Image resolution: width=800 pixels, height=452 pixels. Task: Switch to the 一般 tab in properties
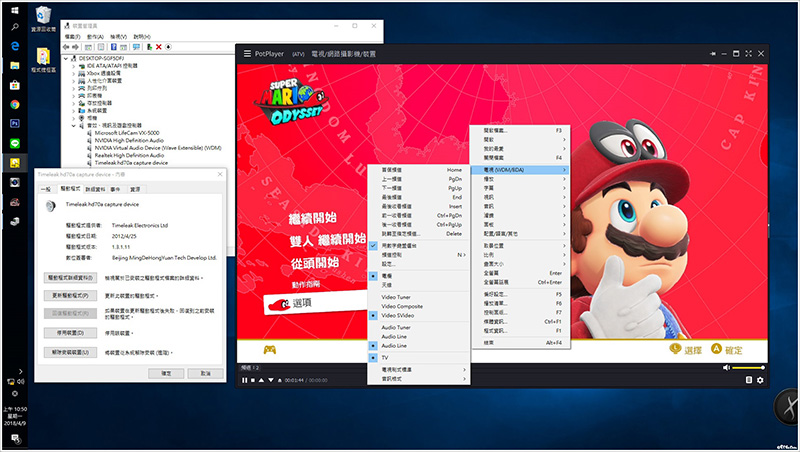pos(45,188)
